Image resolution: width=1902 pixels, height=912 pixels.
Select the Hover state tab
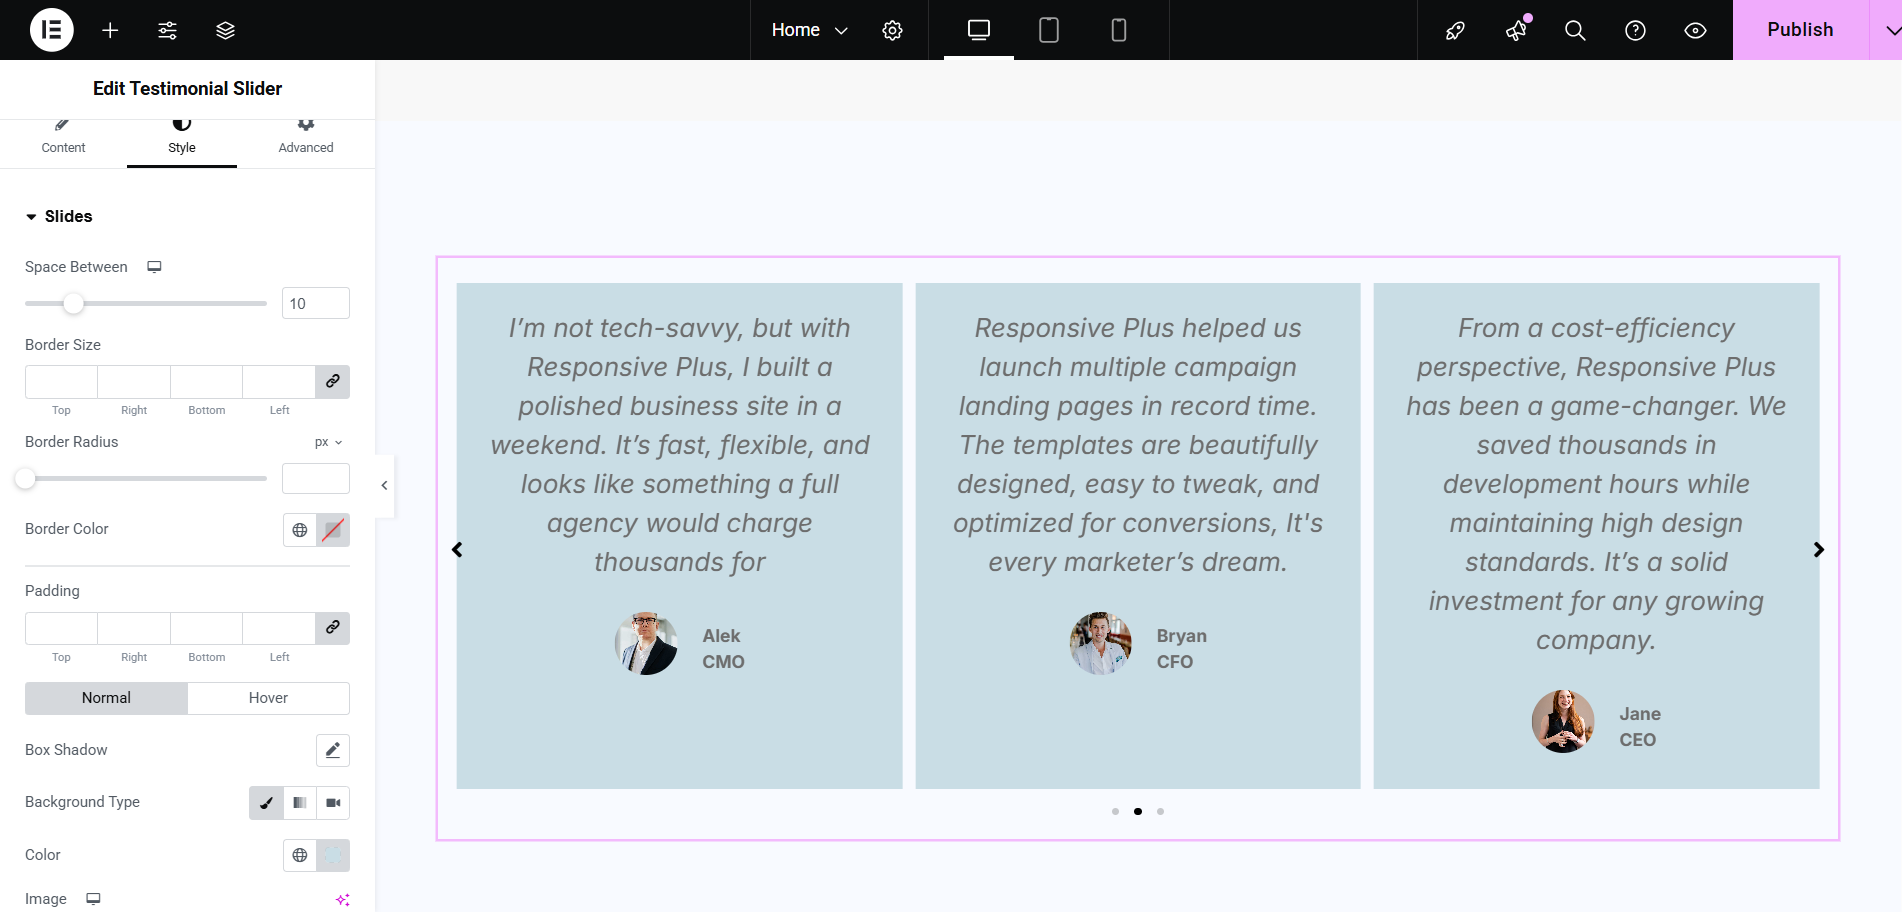(268, 698)
